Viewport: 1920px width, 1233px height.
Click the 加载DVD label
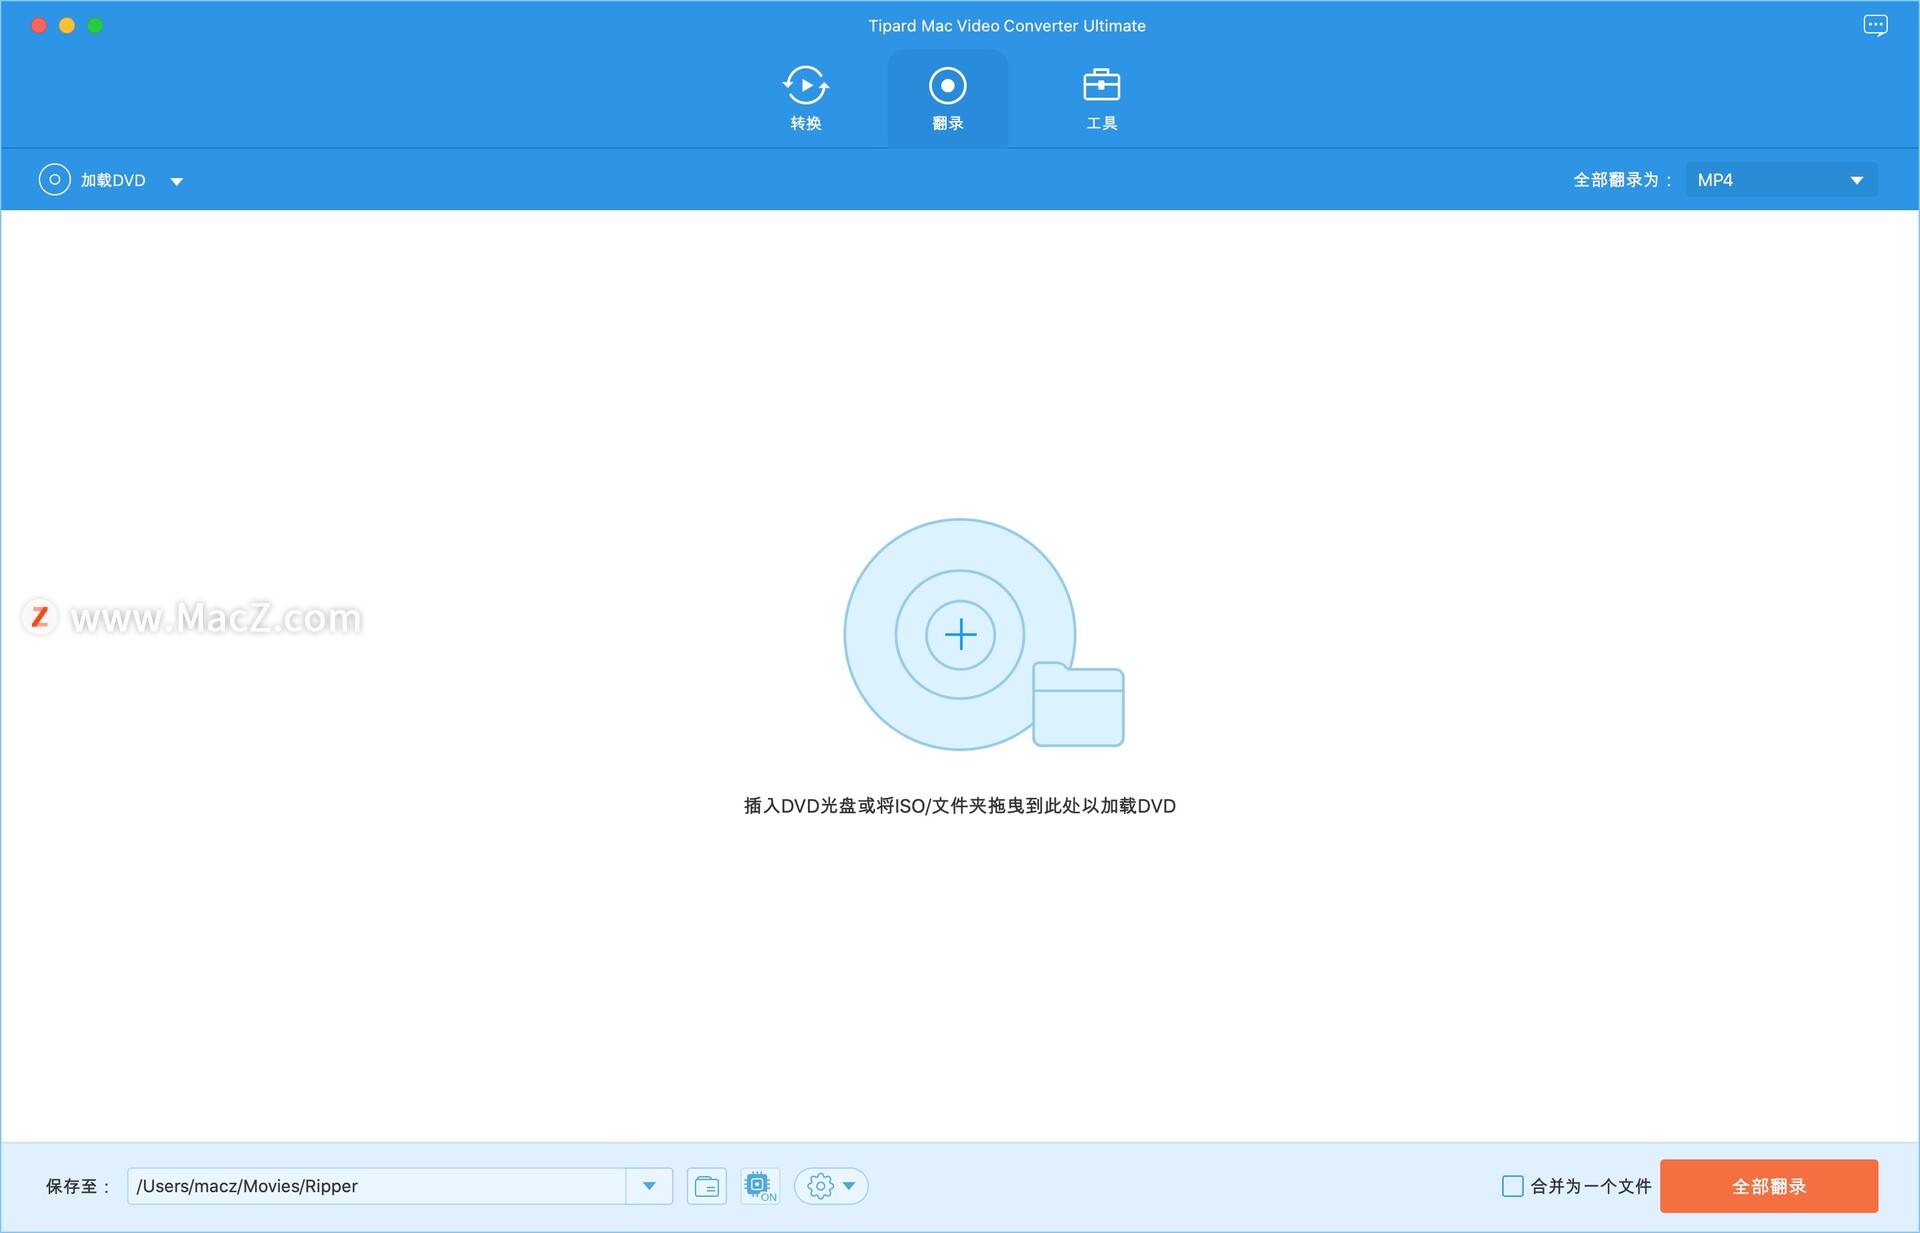click(x=113, y=180)
